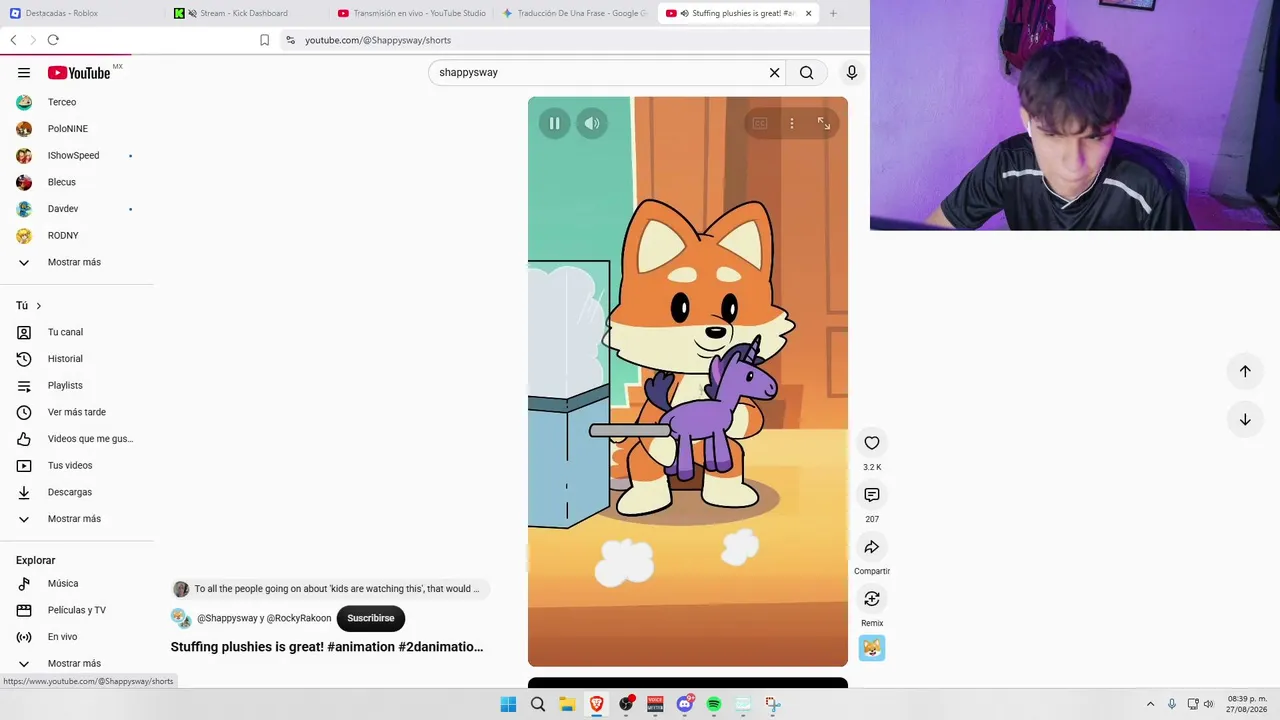Toggle captions on the Short
Image resolution: width=1280 pixels, height=720 pixels.
pyautogui.click(x=760, y=123)
